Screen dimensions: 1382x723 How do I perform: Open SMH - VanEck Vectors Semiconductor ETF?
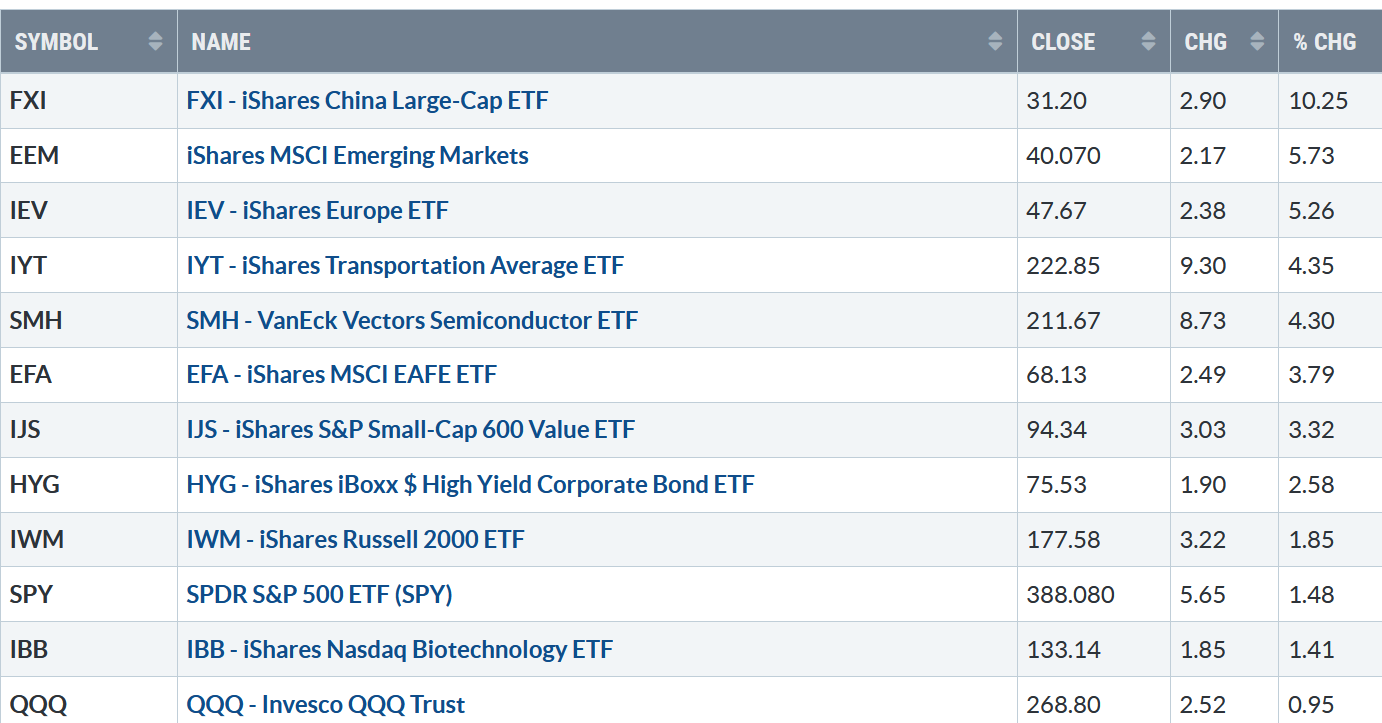coord(412,320)
